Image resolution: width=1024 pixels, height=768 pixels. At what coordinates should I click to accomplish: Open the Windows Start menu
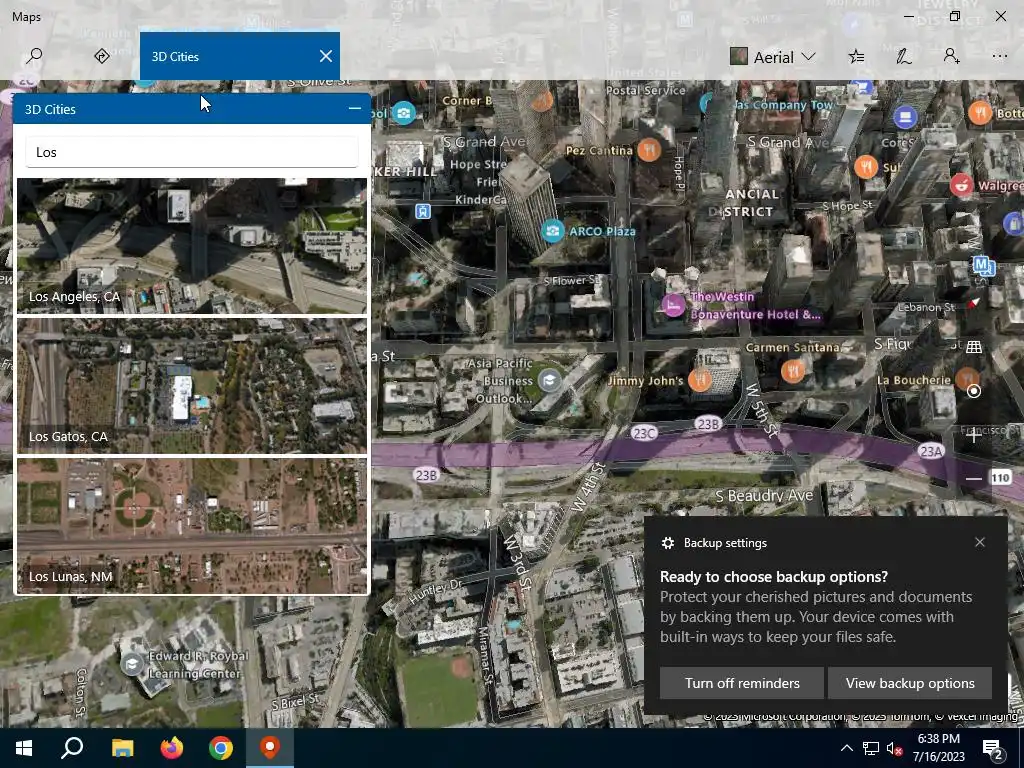coord(24,748)
